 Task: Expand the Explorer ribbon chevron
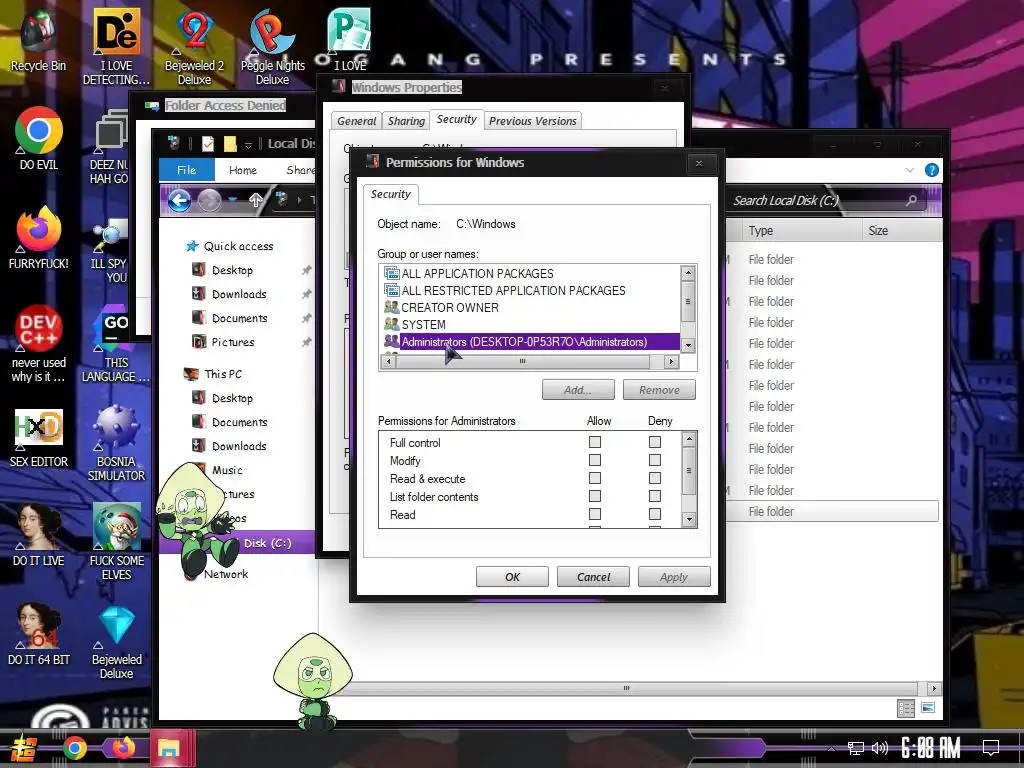pyautogui.click(x=910, y=170)
